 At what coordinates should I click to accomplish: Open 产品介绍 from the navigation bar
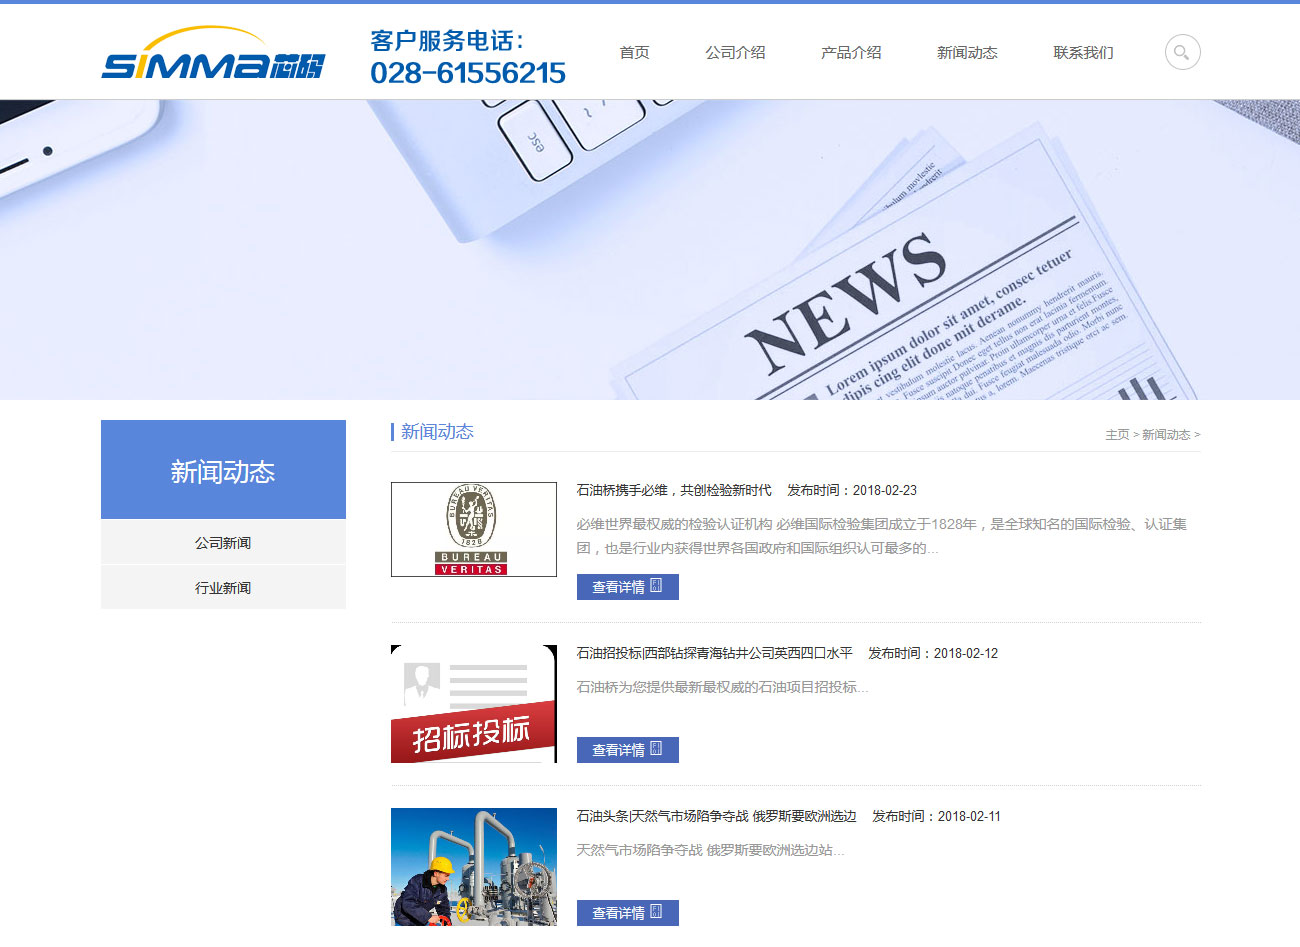point(851,53)
